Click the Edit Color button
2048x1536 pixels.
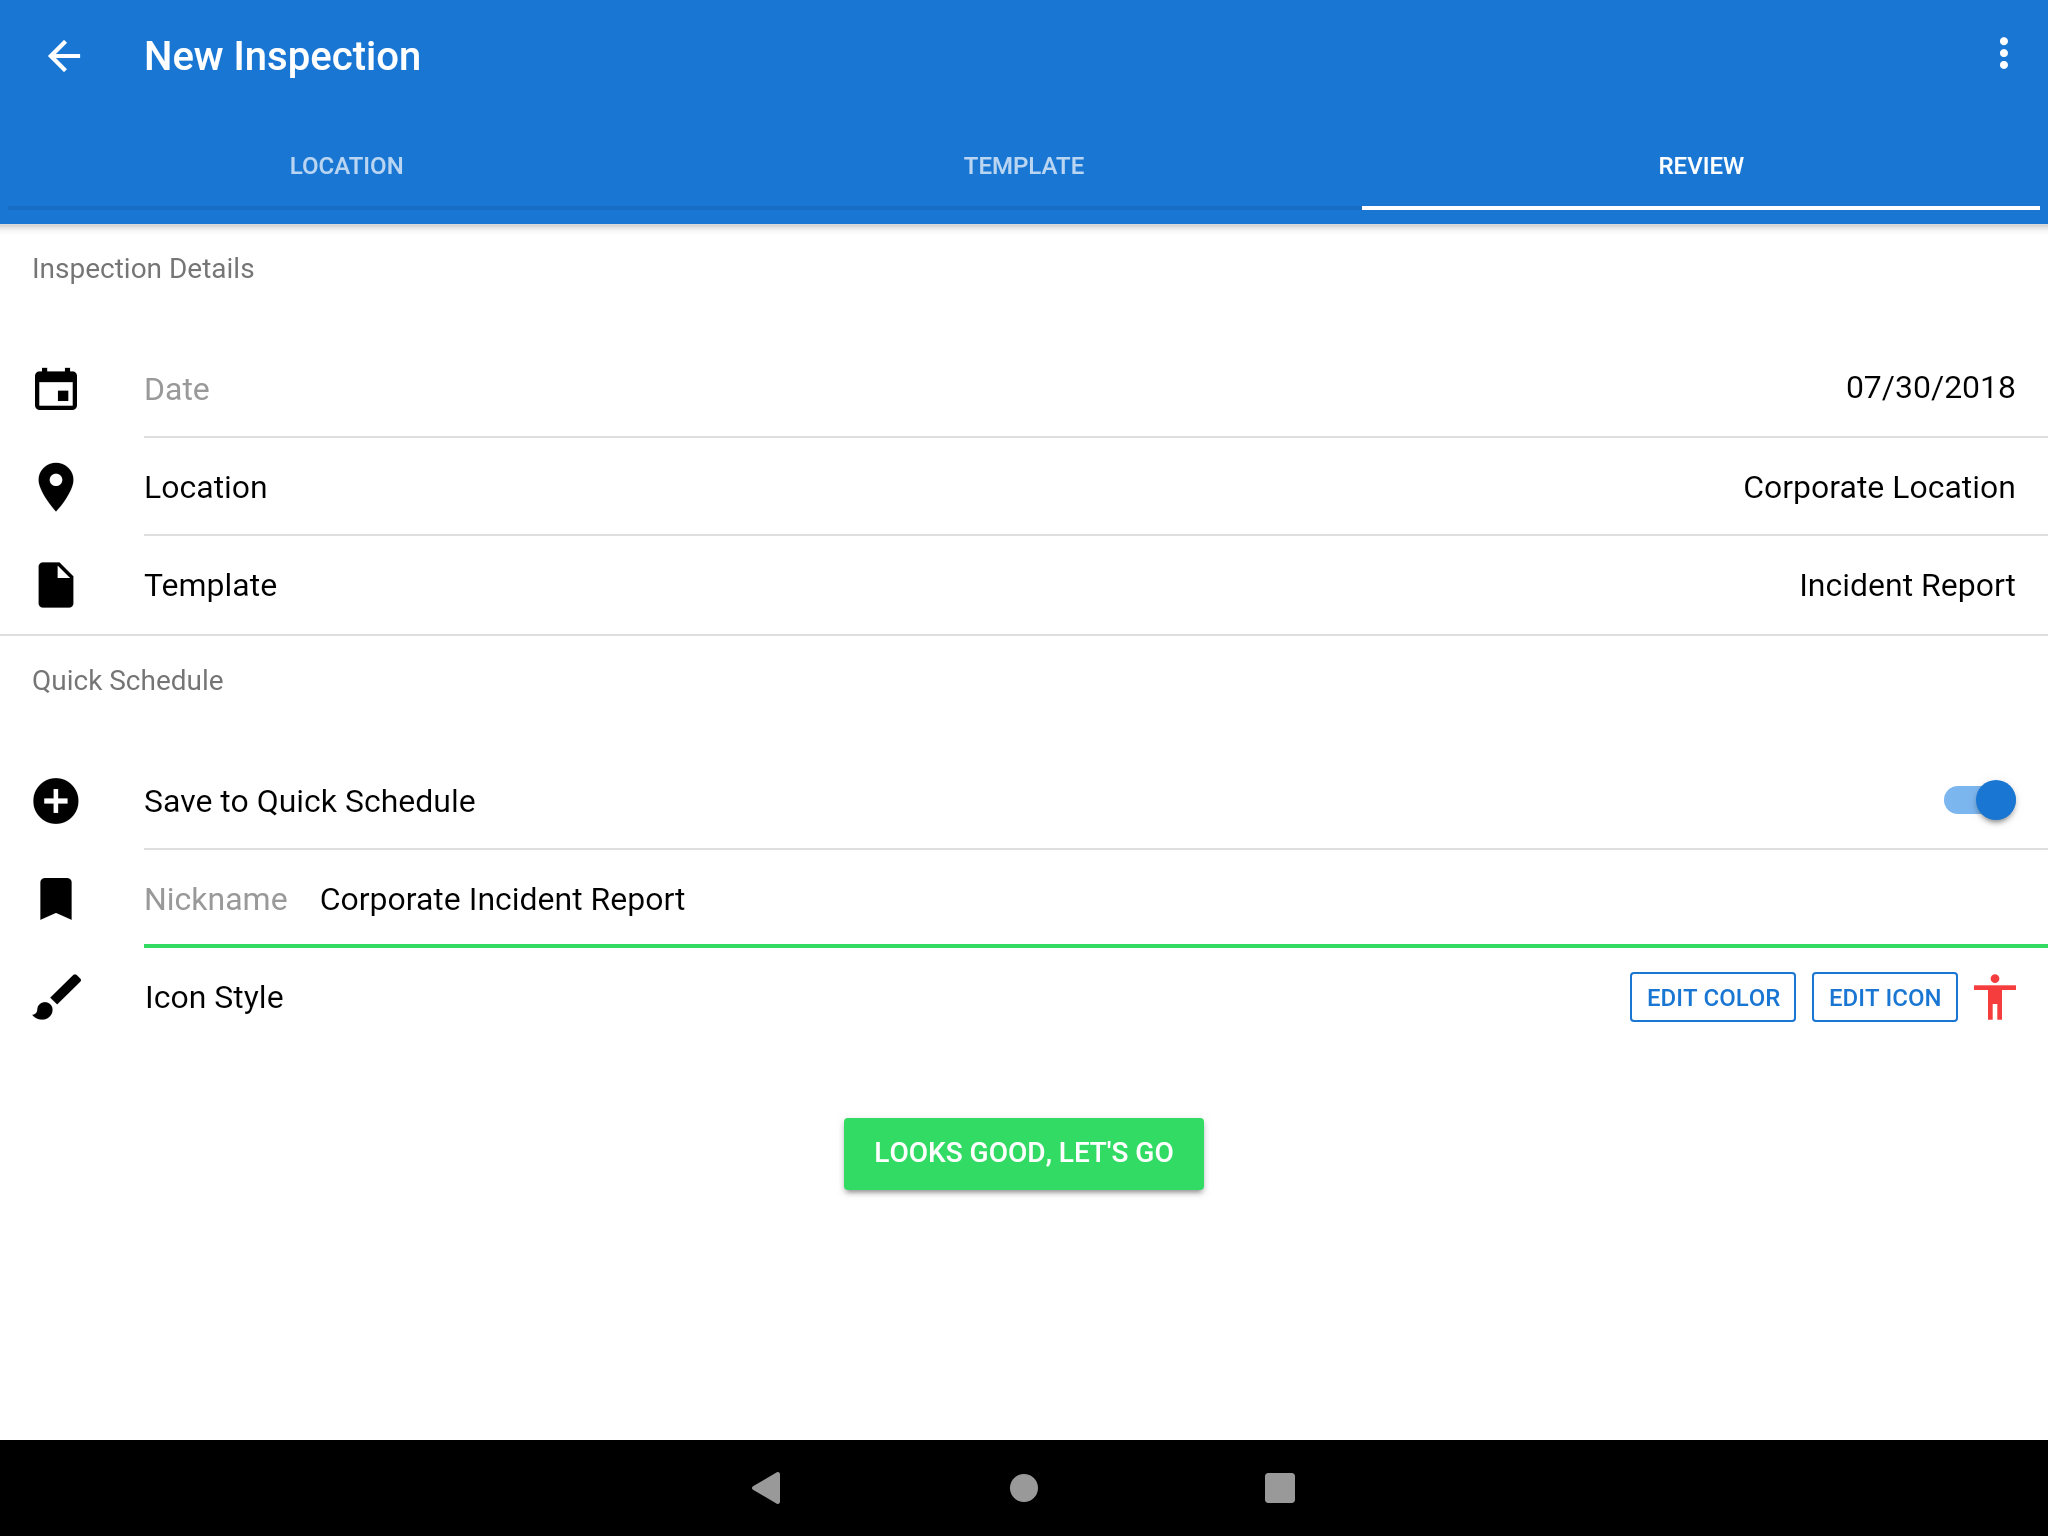coord(1713,997)
